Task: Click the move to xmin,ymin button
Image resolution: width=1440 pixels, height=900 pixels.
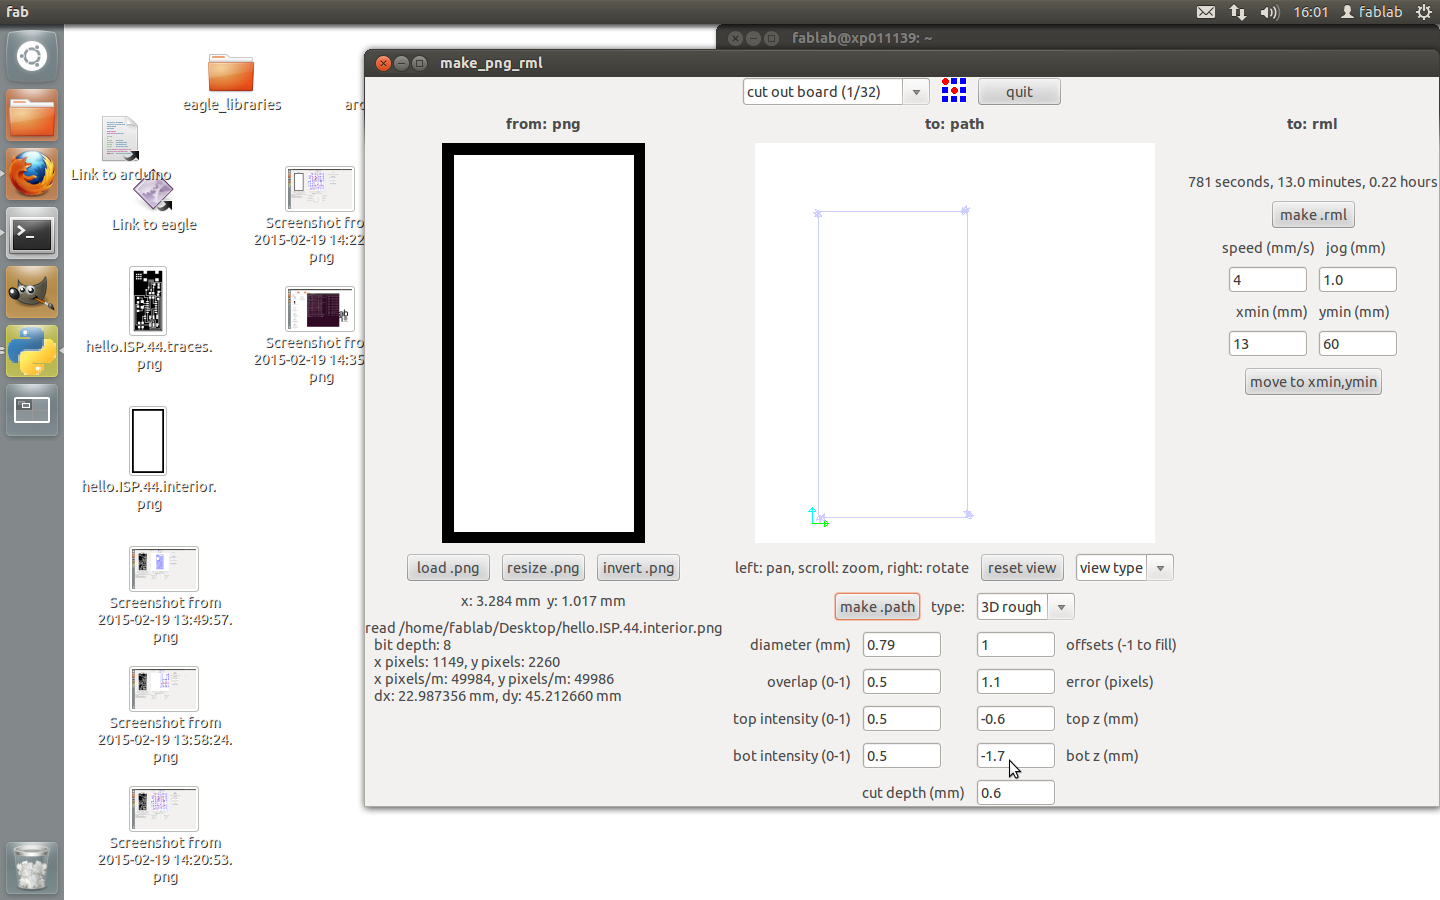Action: [x=1313, y=382]
